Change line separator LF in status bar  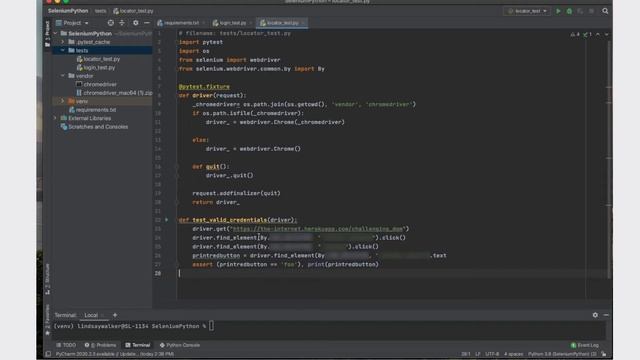[478, 354]
